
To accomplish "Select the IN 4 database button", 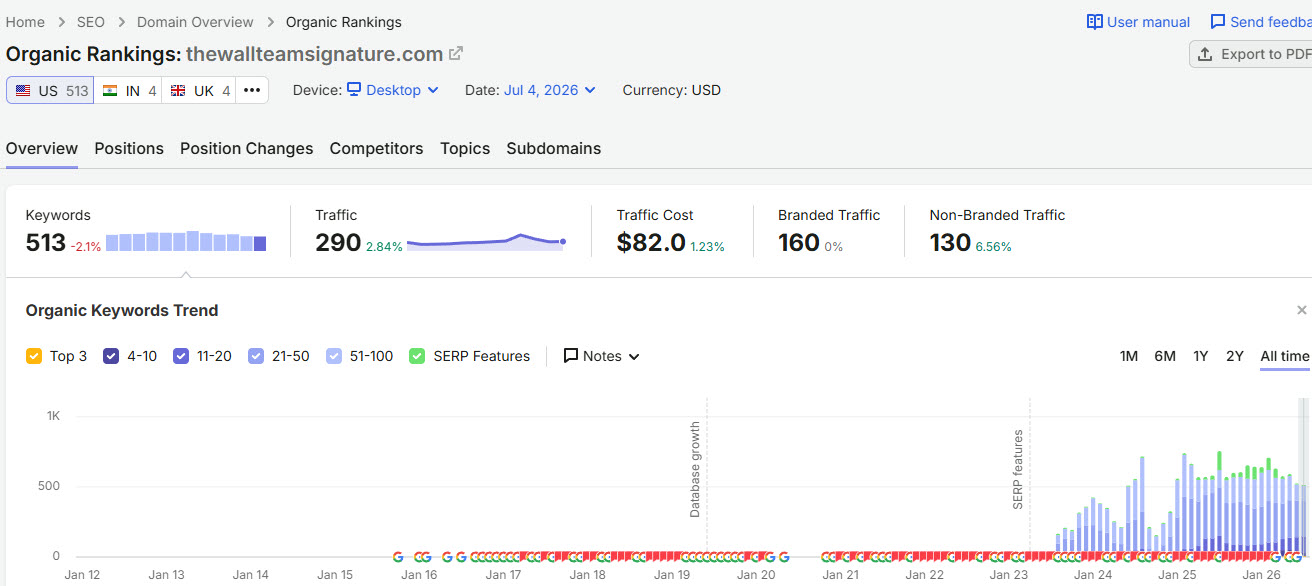I will 128,90.
